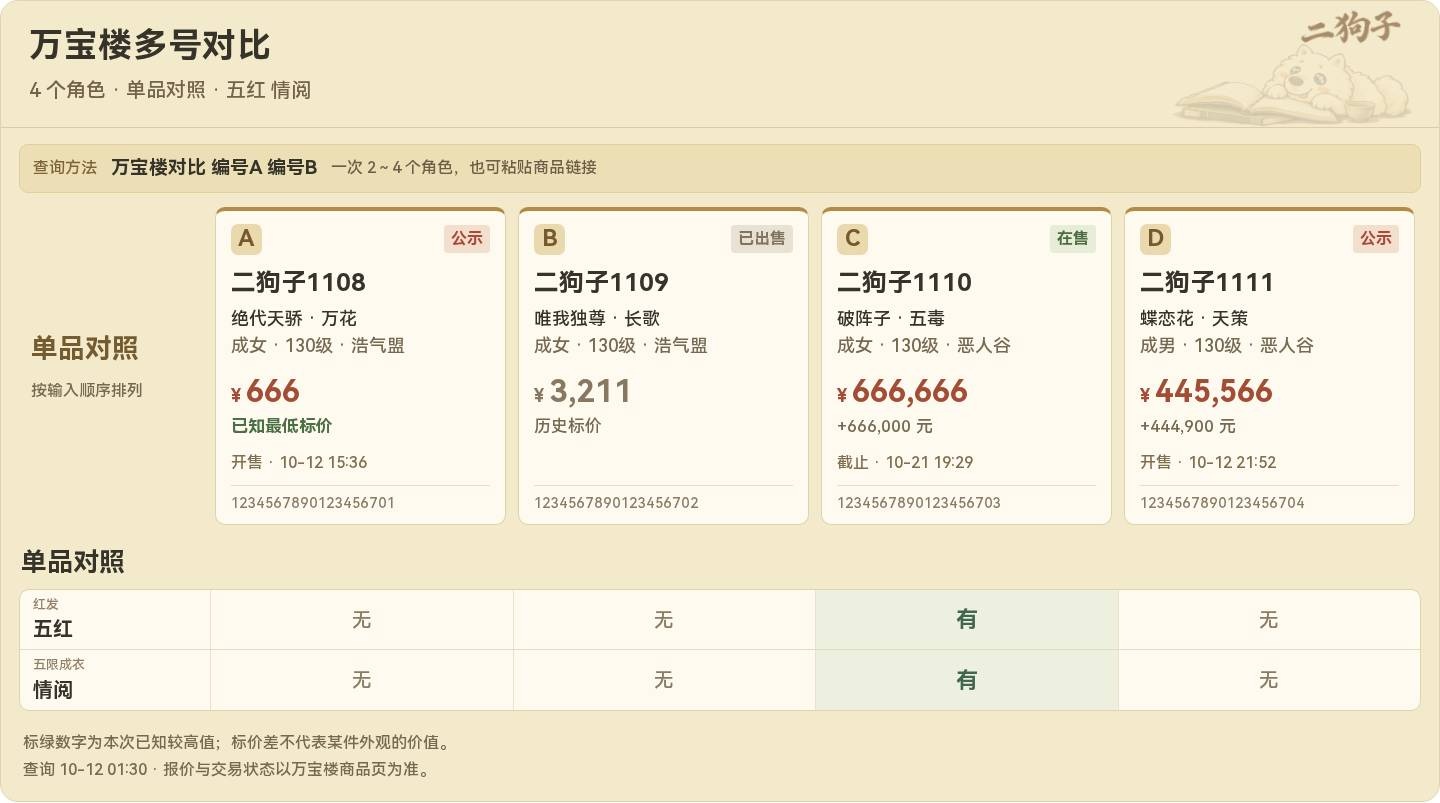Click the item number 1234567890123456702
Image resolution: width=1440 pixels, height=803 pixels.
coord(616,503)
